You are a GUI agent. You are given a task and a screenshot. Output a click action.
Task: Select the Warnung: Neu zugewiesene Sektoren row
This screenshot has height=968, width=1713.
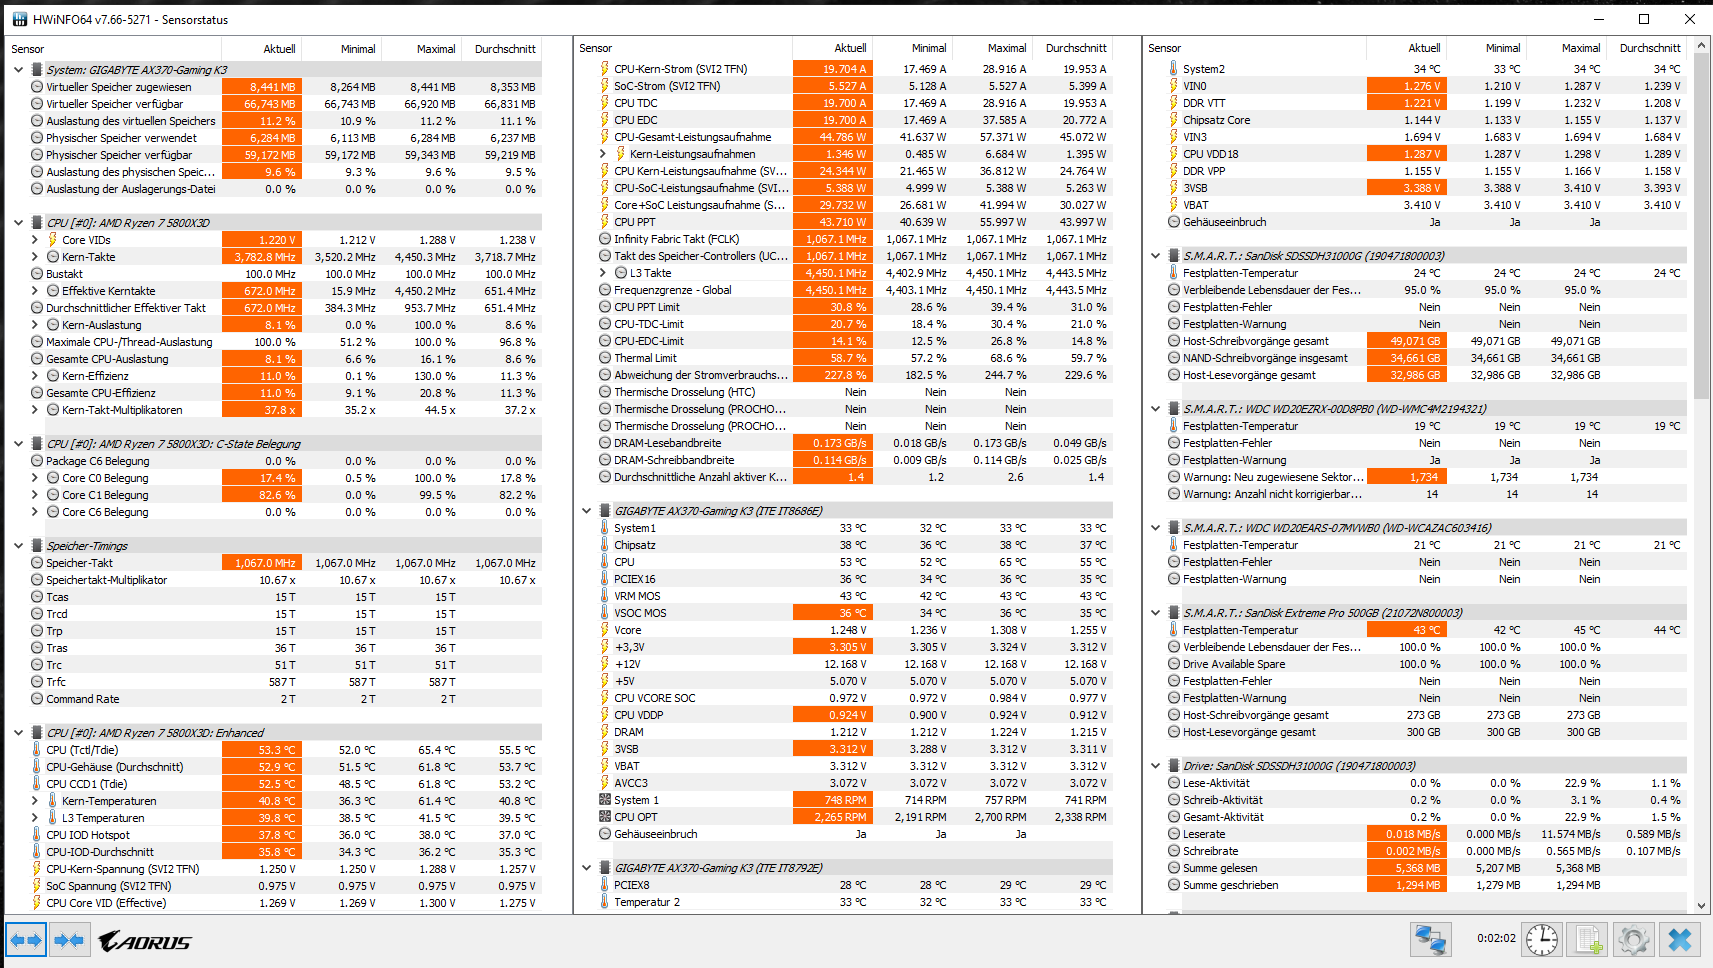tap(1426, 477)
